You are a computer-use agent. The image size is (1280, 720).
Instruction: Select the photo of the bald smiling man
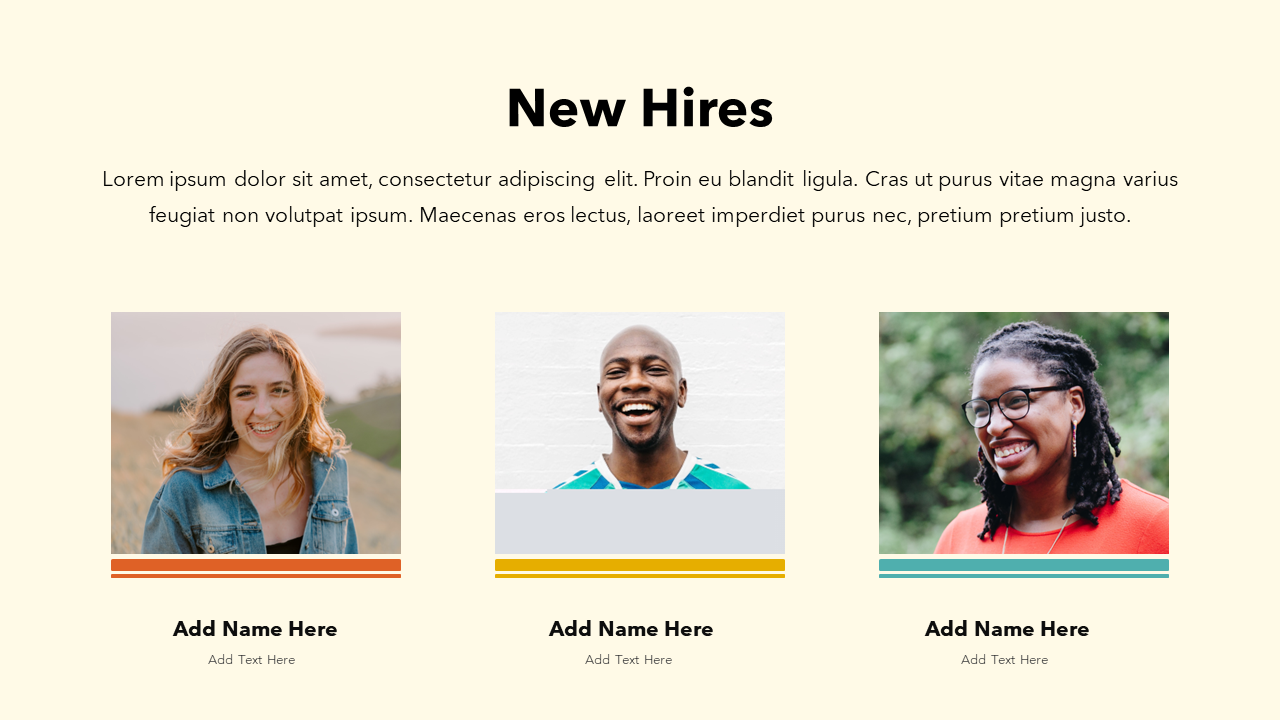pyautogui.click(x=640, y=401)
